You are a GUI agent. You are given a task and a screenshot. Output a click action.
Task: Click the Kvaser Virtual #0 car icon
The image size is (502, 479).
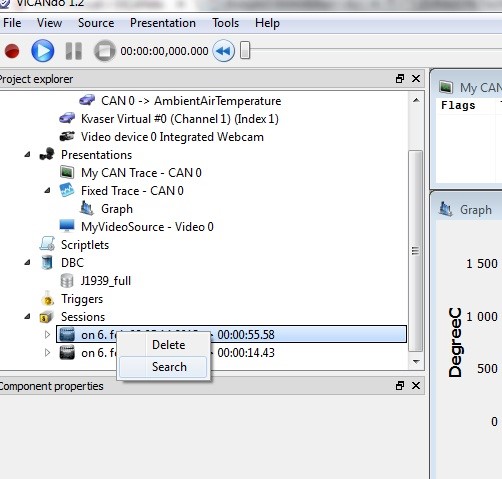(67, 118)
